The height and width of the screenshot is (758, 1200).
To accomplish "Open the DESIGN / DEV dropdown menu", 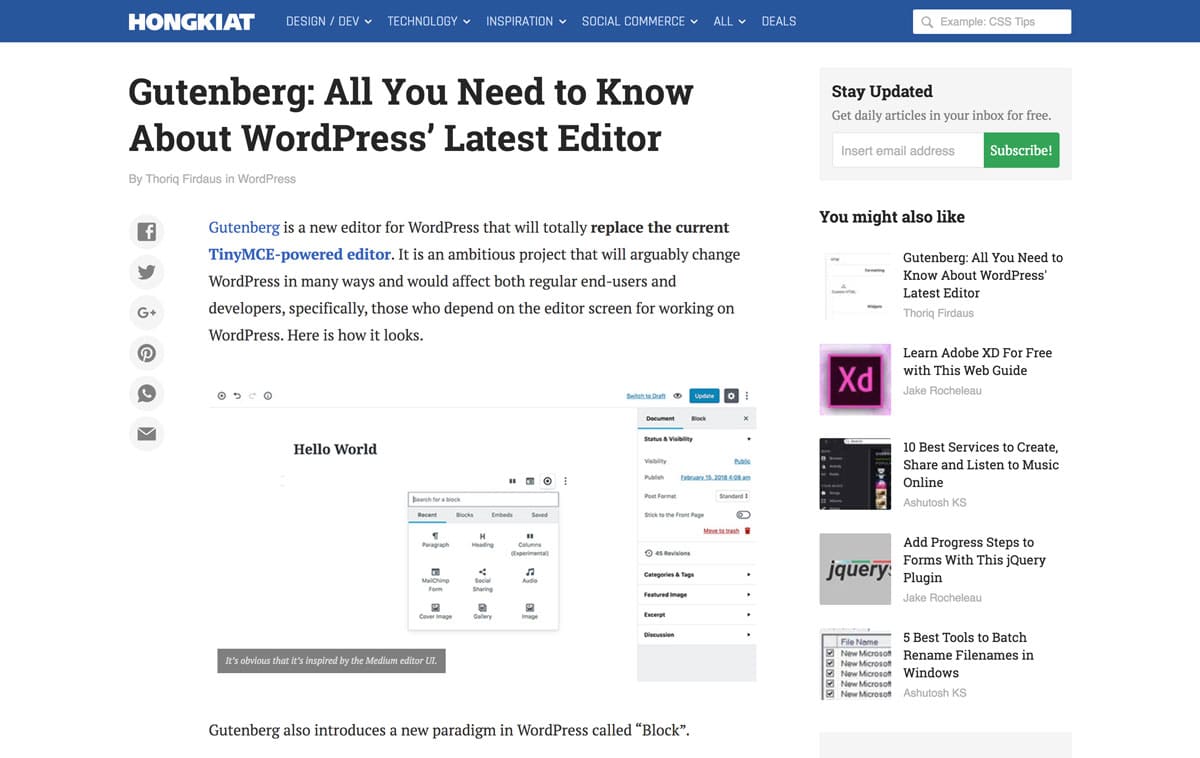I will pyautogui.click(x=329, y=21).
